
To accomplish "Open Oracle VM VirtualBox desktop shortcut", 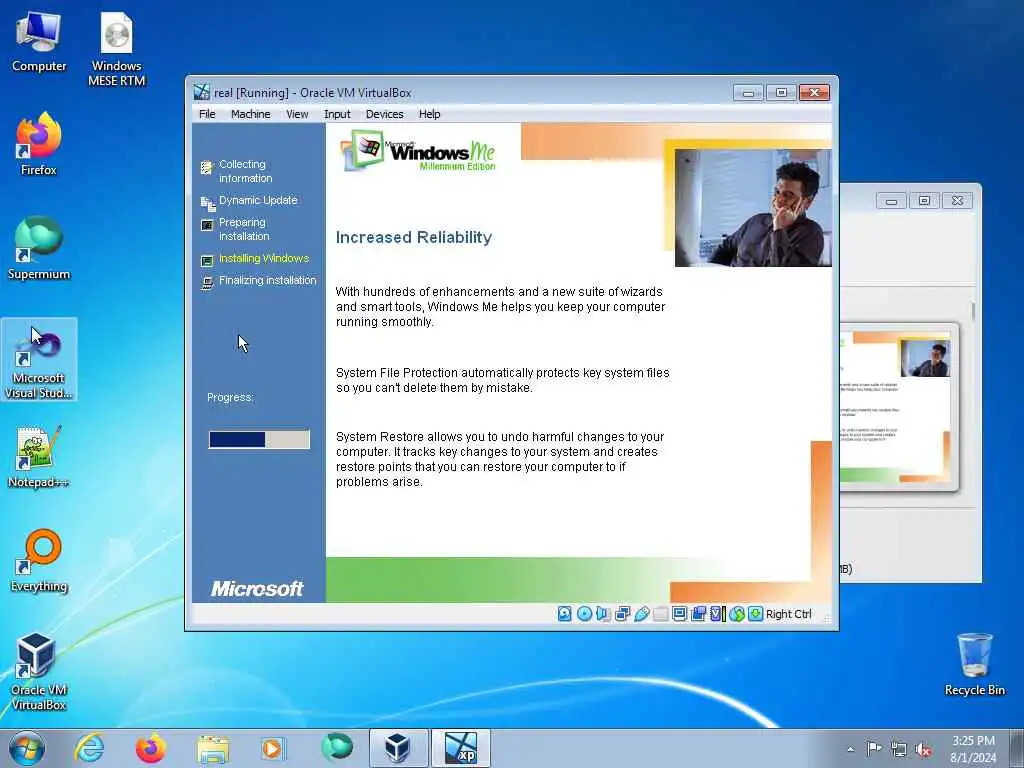I will (39, 672).
